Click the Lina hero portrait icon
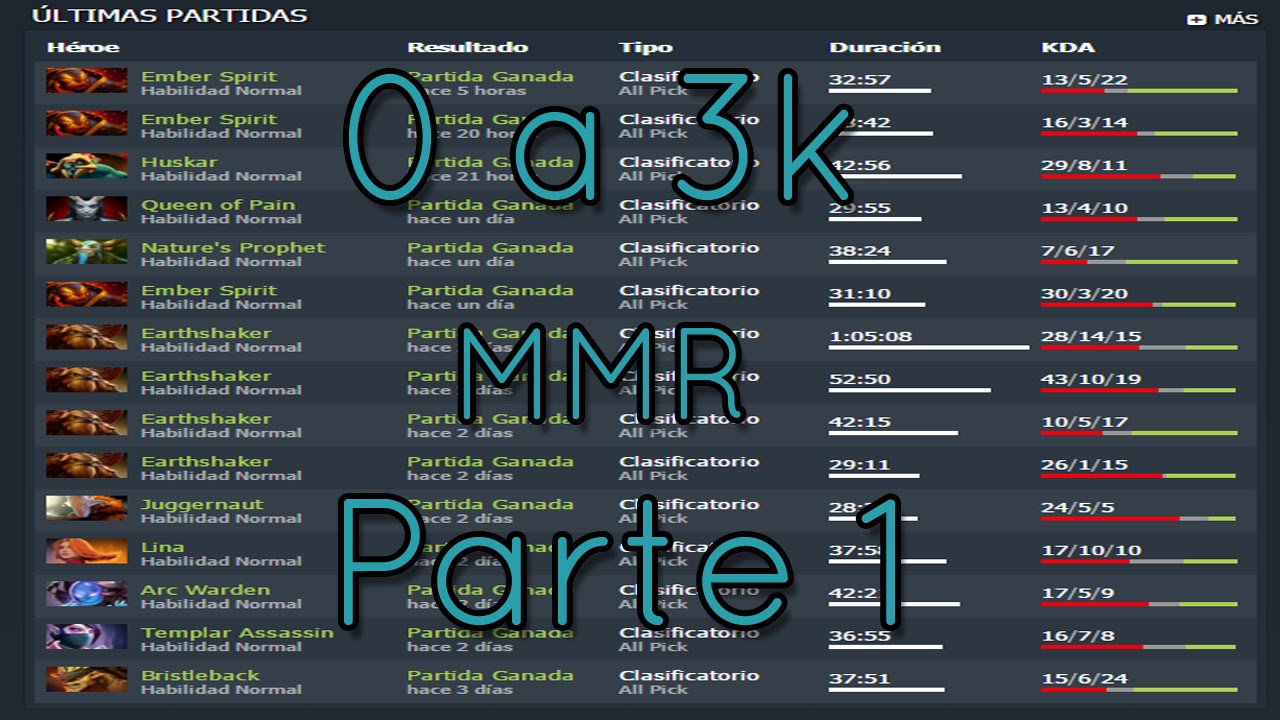The image size is (1280, 720). (86, 552)
